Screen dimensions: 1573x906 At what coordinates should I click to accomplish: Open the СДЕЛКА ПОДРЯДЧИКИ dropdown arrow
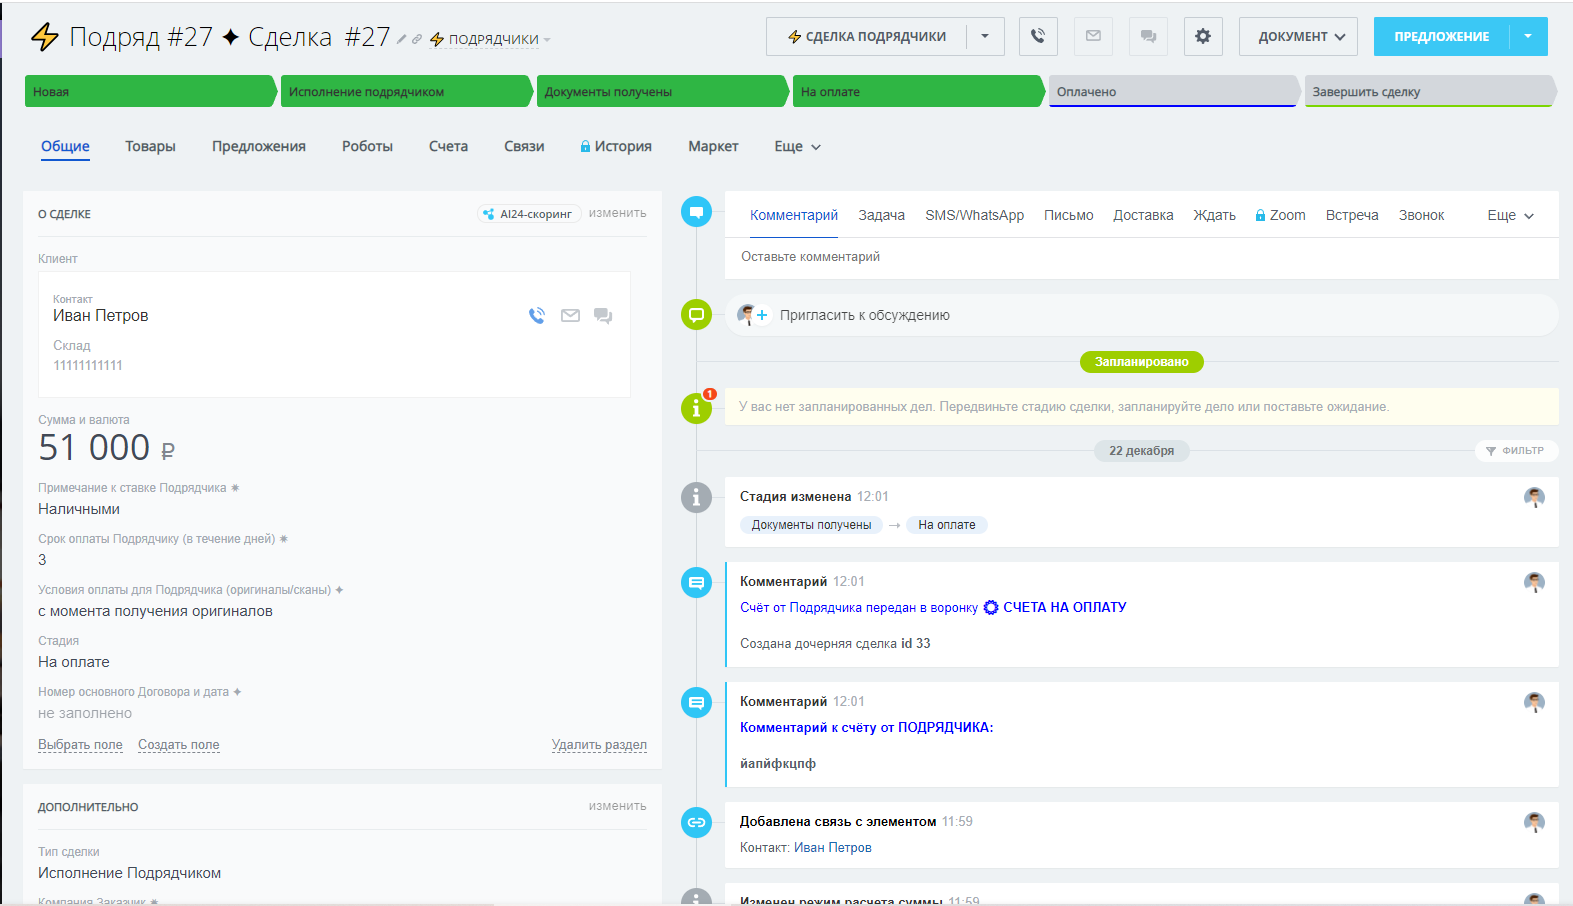(985, 37)
